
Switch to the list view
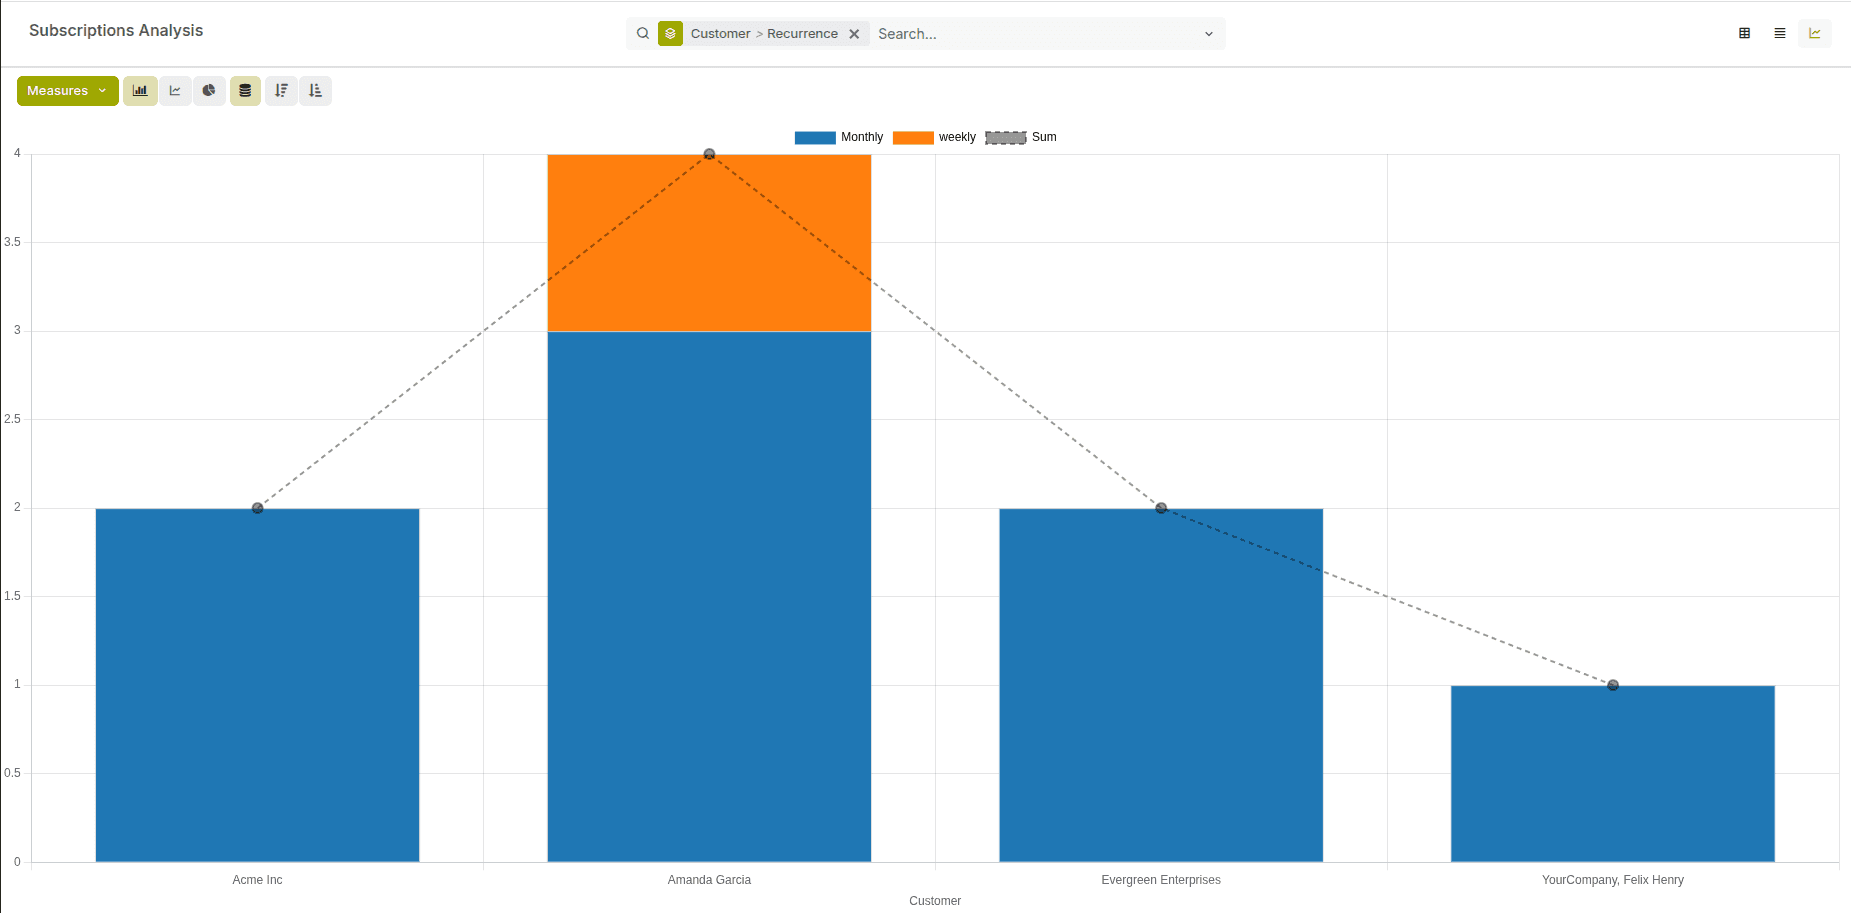pyautogui.click(x=1779, y=33)
